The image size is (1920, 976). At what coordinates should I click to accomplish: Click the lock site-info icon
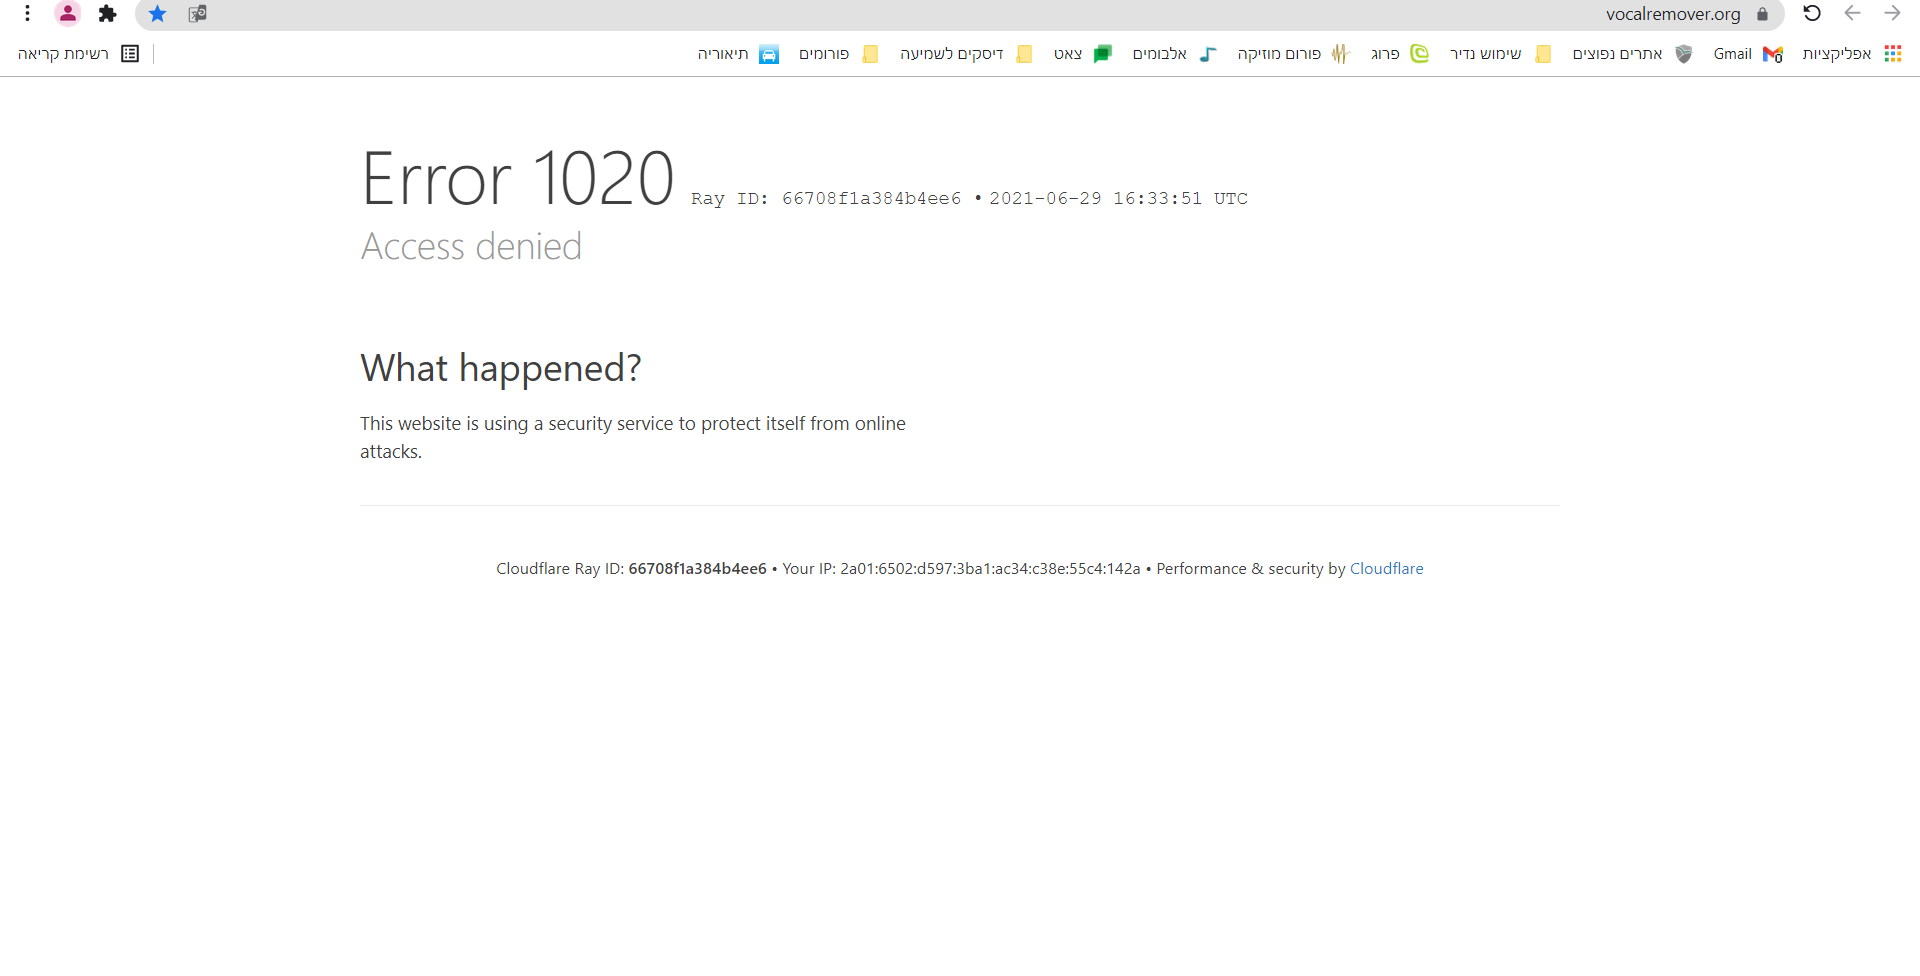tap(1762, 14)
